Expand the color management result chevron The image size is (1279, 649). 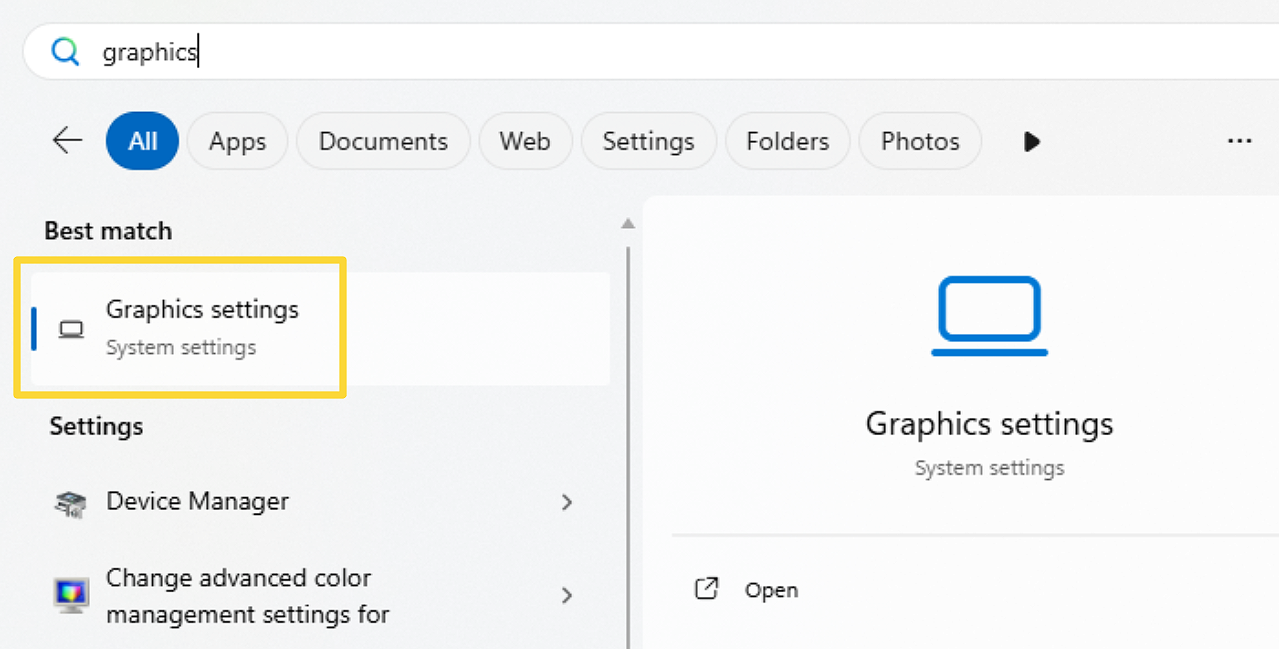pyautogui.click(x=567, y=595)
